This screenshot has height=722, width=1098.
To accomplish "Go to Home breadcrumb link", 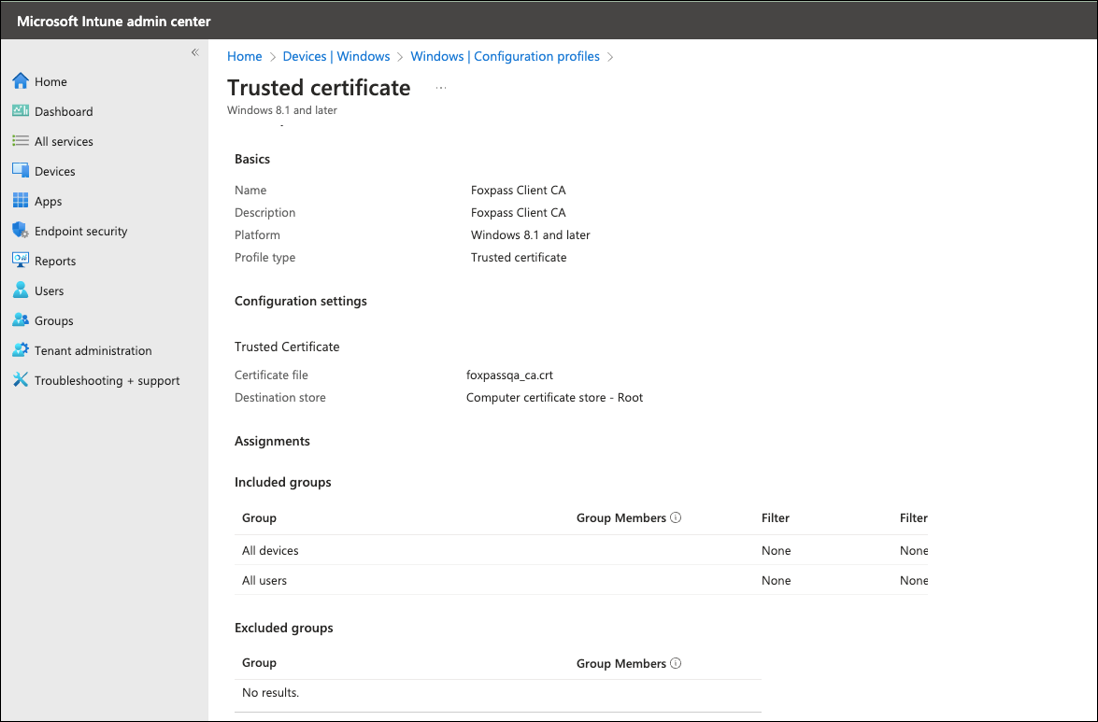I will [x=244, y=57].
